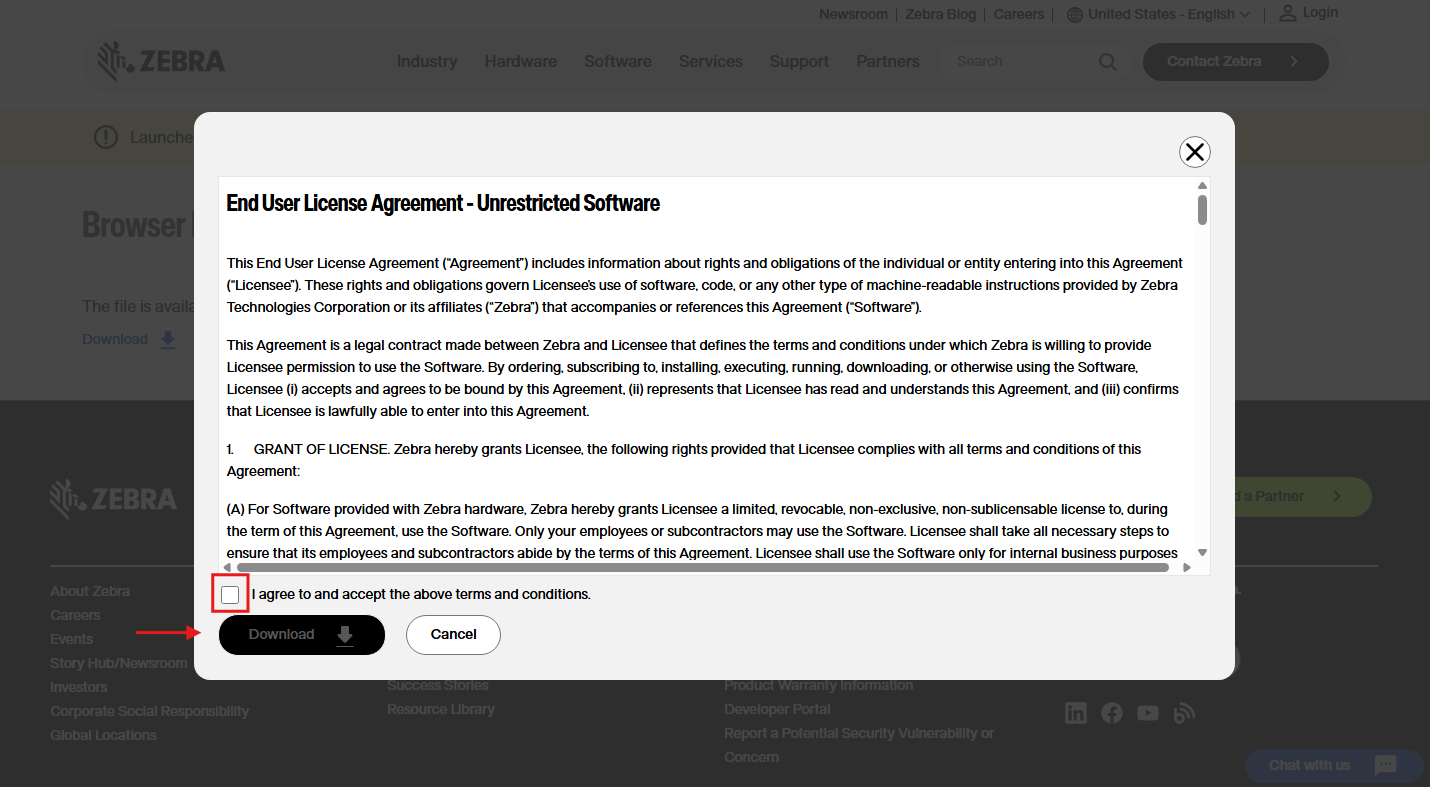Click right arrow of horizontal scrollbar

tap(1187, 567)
